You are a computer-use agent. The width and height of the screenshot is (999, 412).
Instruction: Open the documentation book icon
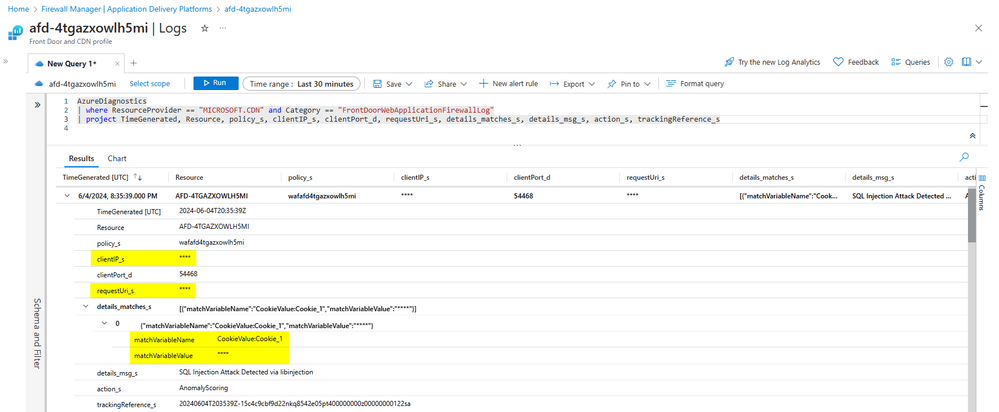click(967, 62)
